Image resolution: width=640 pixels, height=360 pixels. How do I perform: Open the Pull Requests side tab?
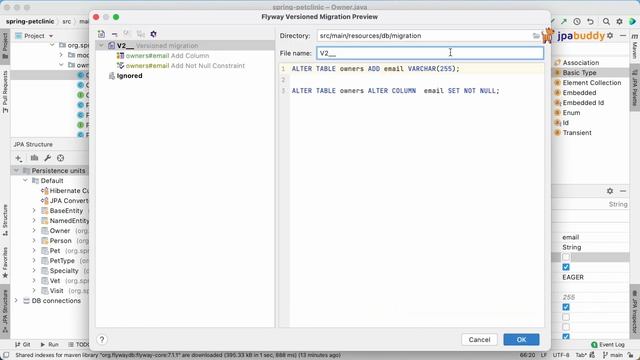5,92
